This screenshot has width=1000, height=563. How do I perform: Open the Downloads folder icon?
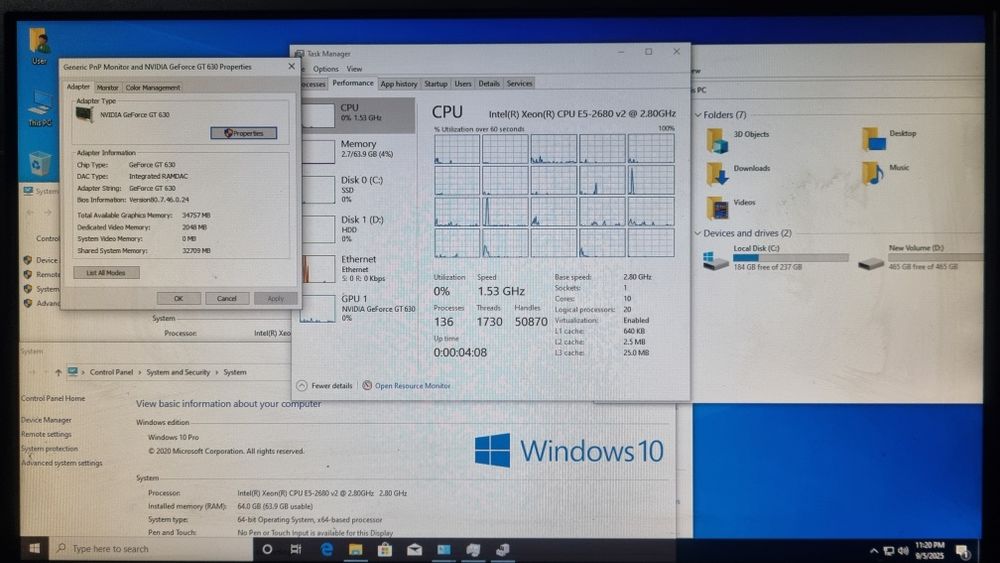pyautogui.click(x=717, y=174)
